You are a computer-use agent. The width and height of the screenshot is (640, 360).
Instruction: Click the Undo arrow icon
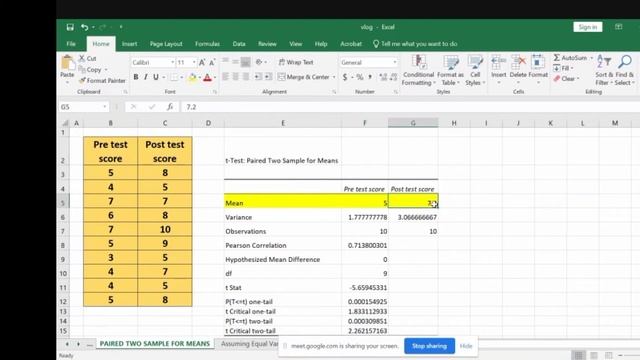tap(84, 27)
